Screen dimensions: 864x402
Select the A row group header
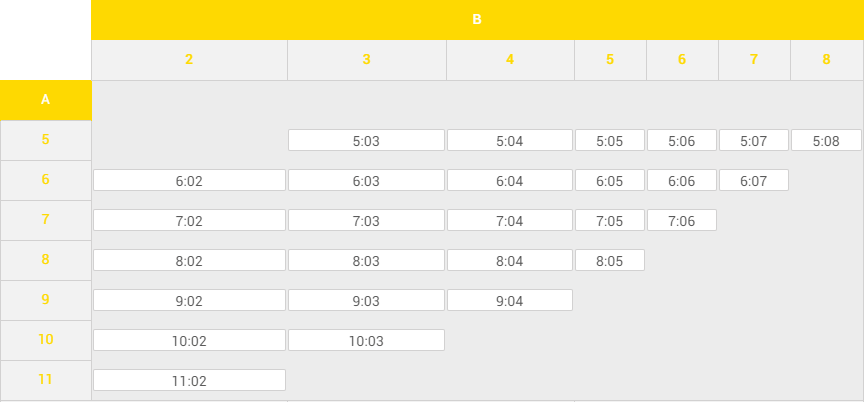[x=45, y=100]
